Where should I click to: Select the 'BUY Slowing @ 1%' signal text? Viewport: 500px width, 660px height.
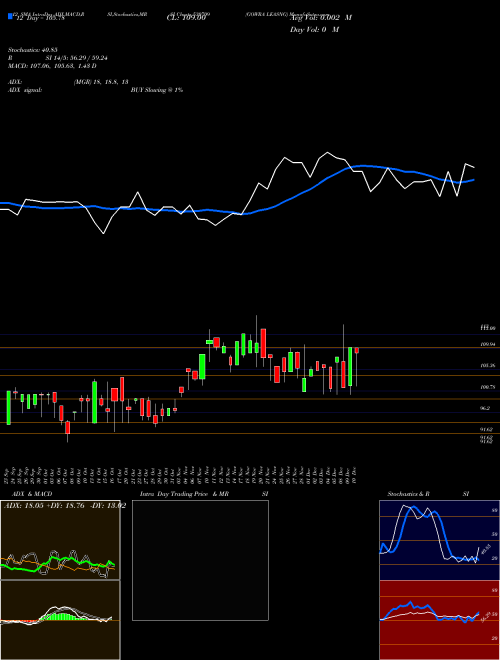[x=157, y=90]
